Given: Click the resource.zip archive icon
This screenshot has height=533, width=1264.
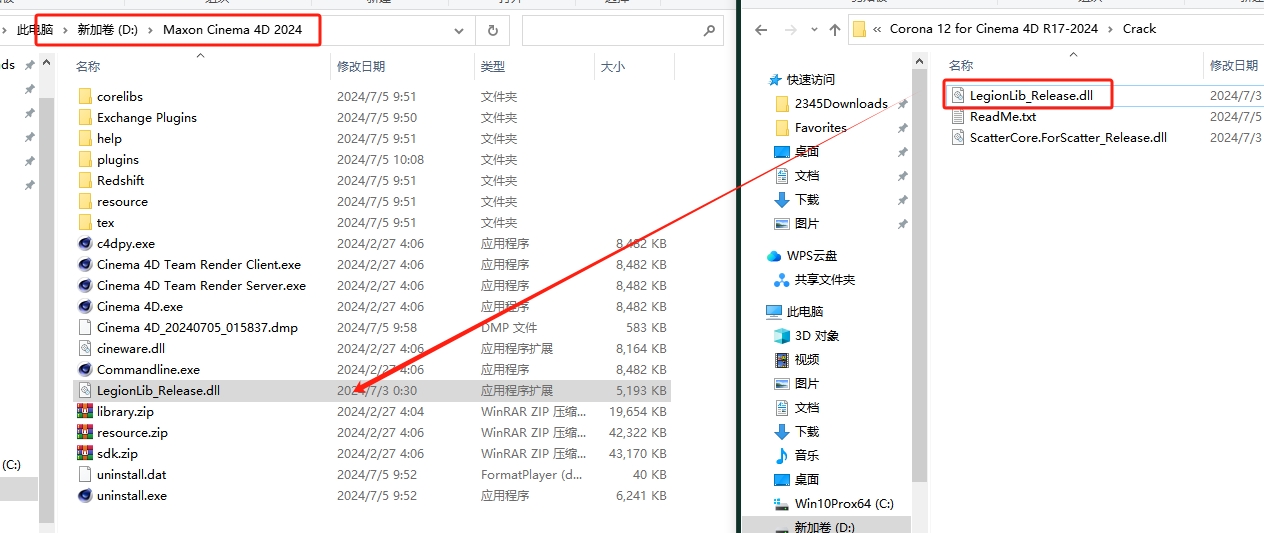Looking at the screenshot, I should [x=85, y=432].
